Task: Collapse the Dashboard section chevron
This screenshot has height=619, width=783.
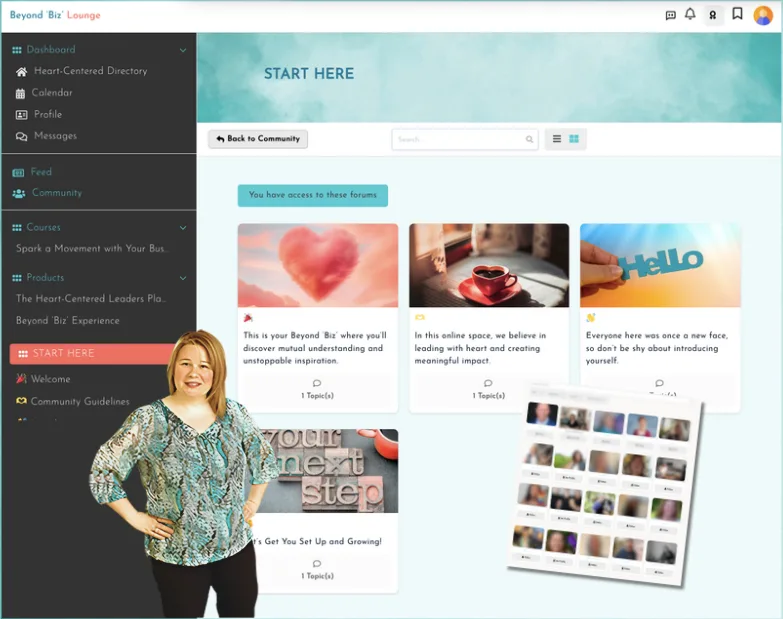Action: tap(182, 50)
